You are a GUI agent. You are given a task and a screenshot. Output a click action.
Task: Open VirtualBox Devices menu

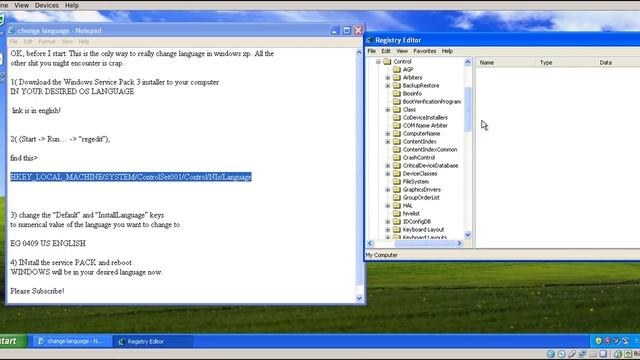[47, 5]
